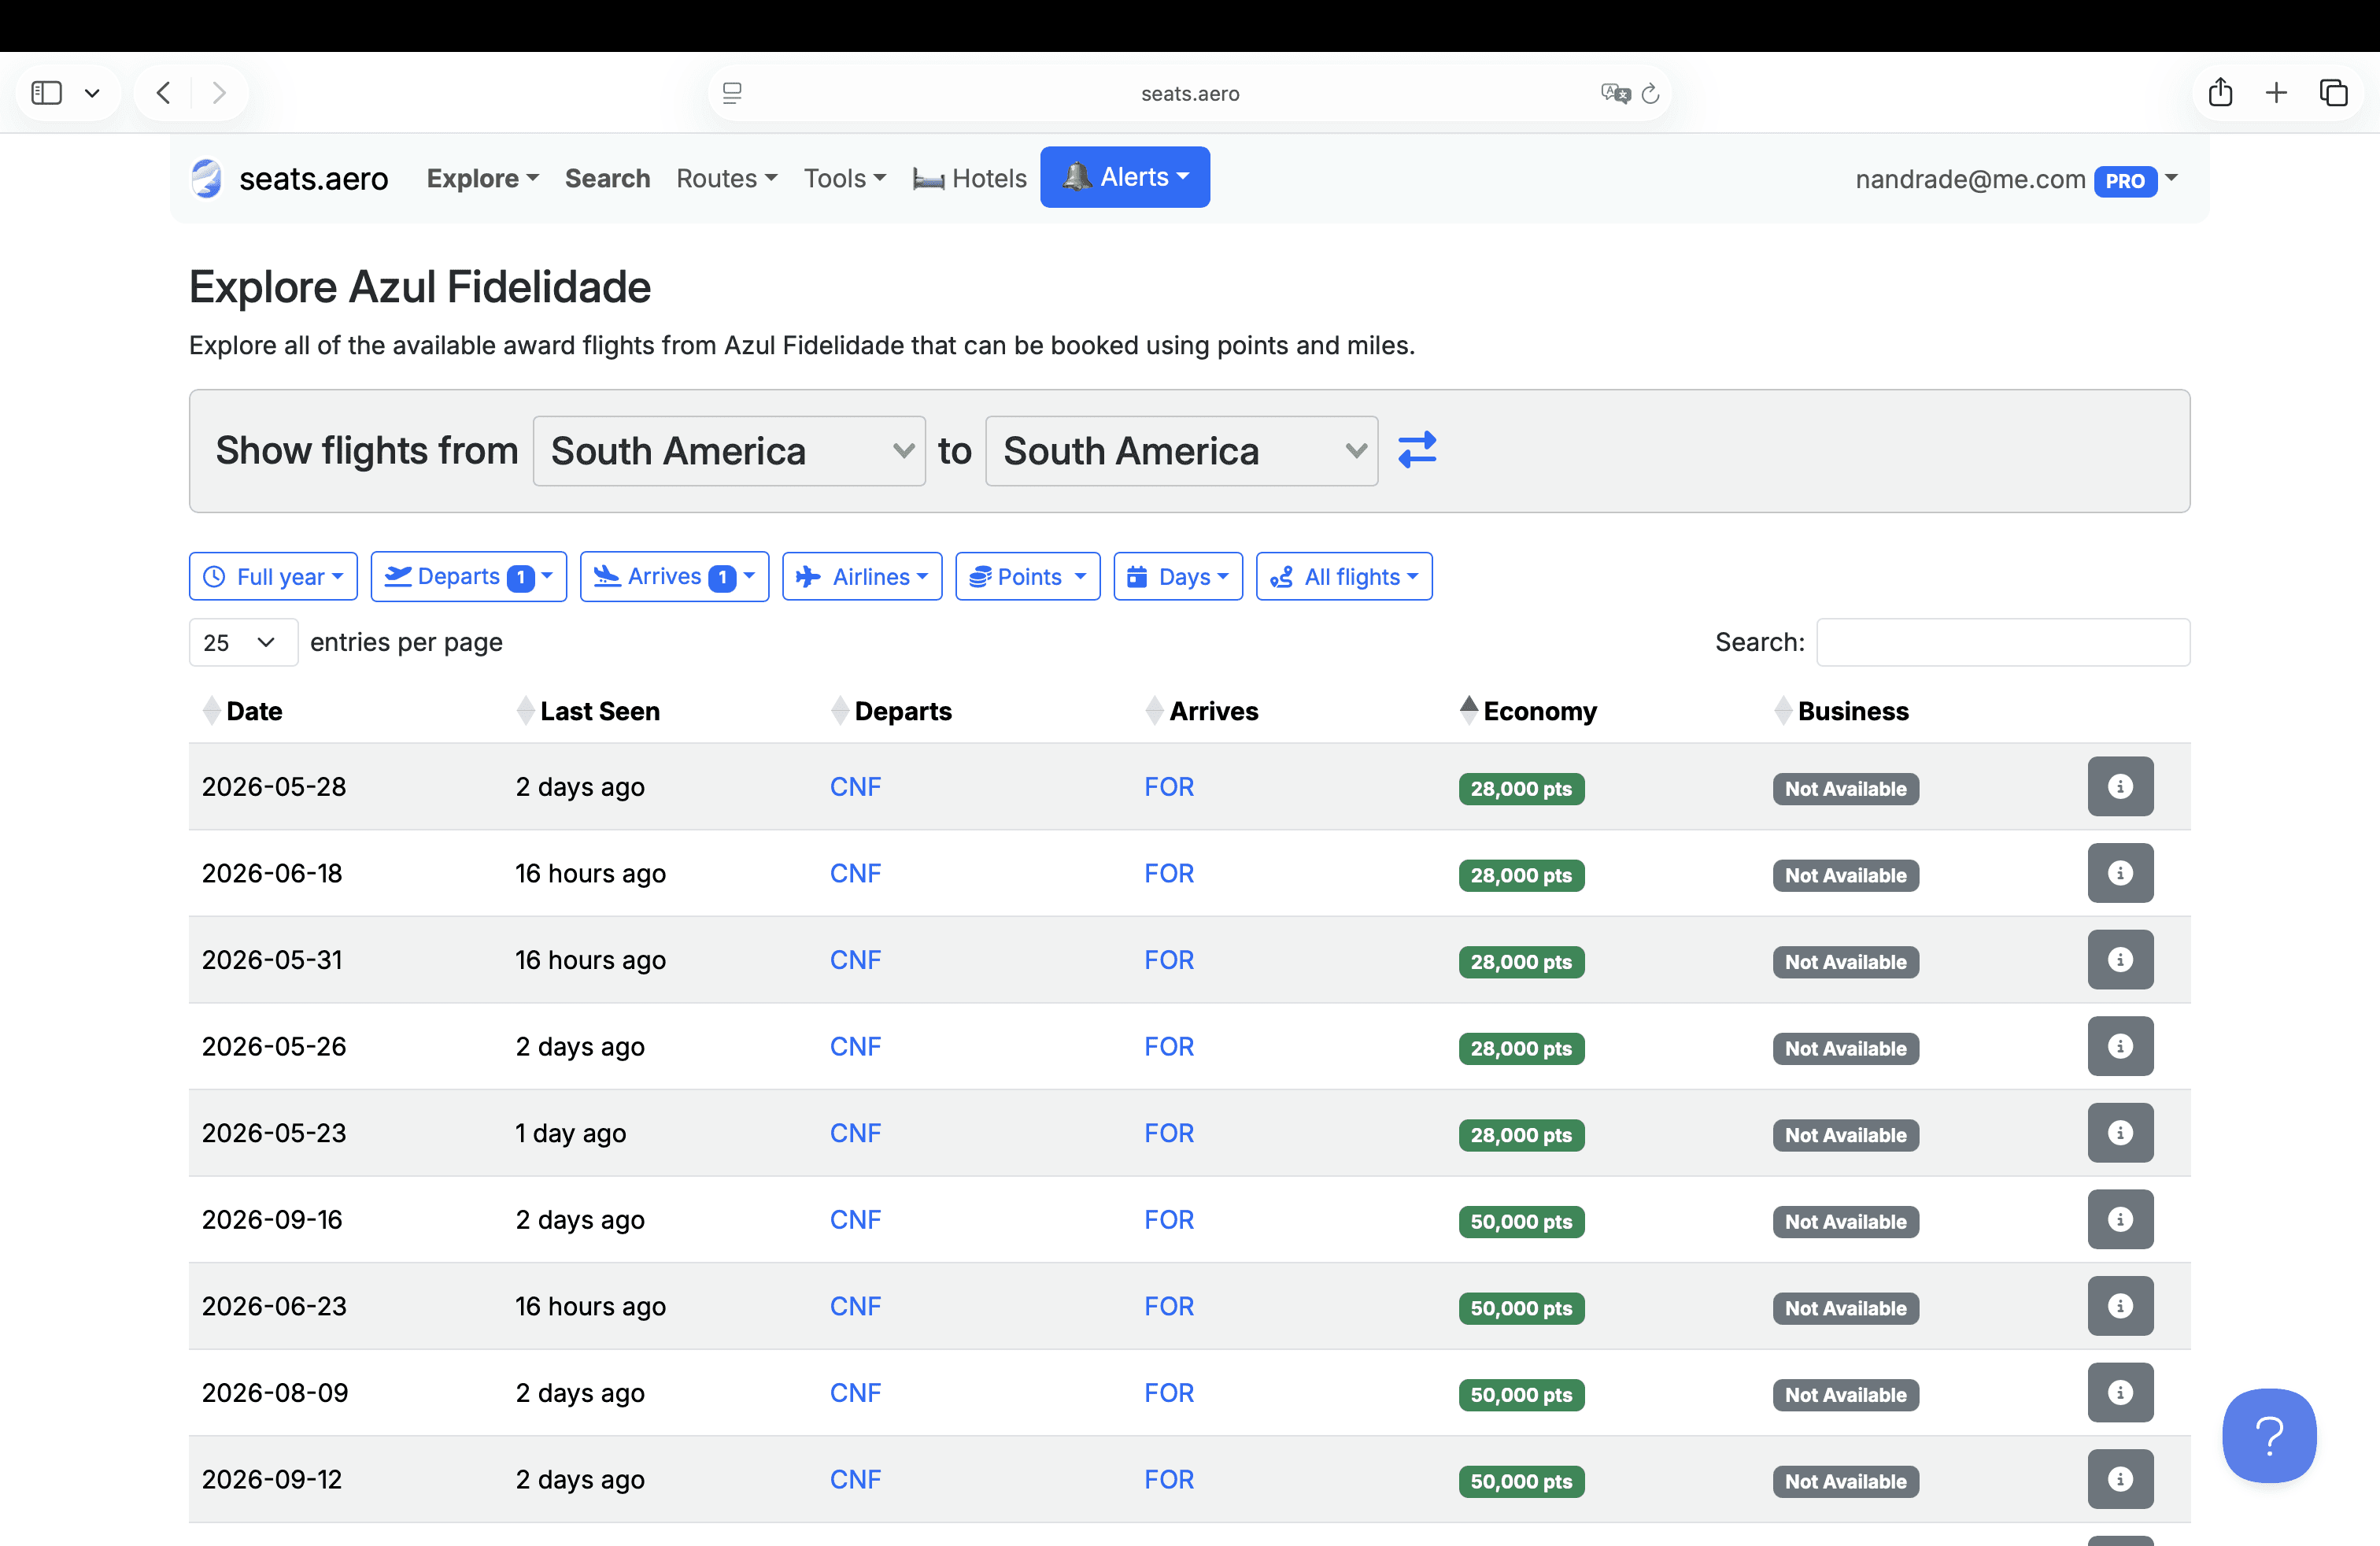The image size is (2380, 1546).
Task: Change the 25 entries per page selector
Action: [x=242, y=643]
